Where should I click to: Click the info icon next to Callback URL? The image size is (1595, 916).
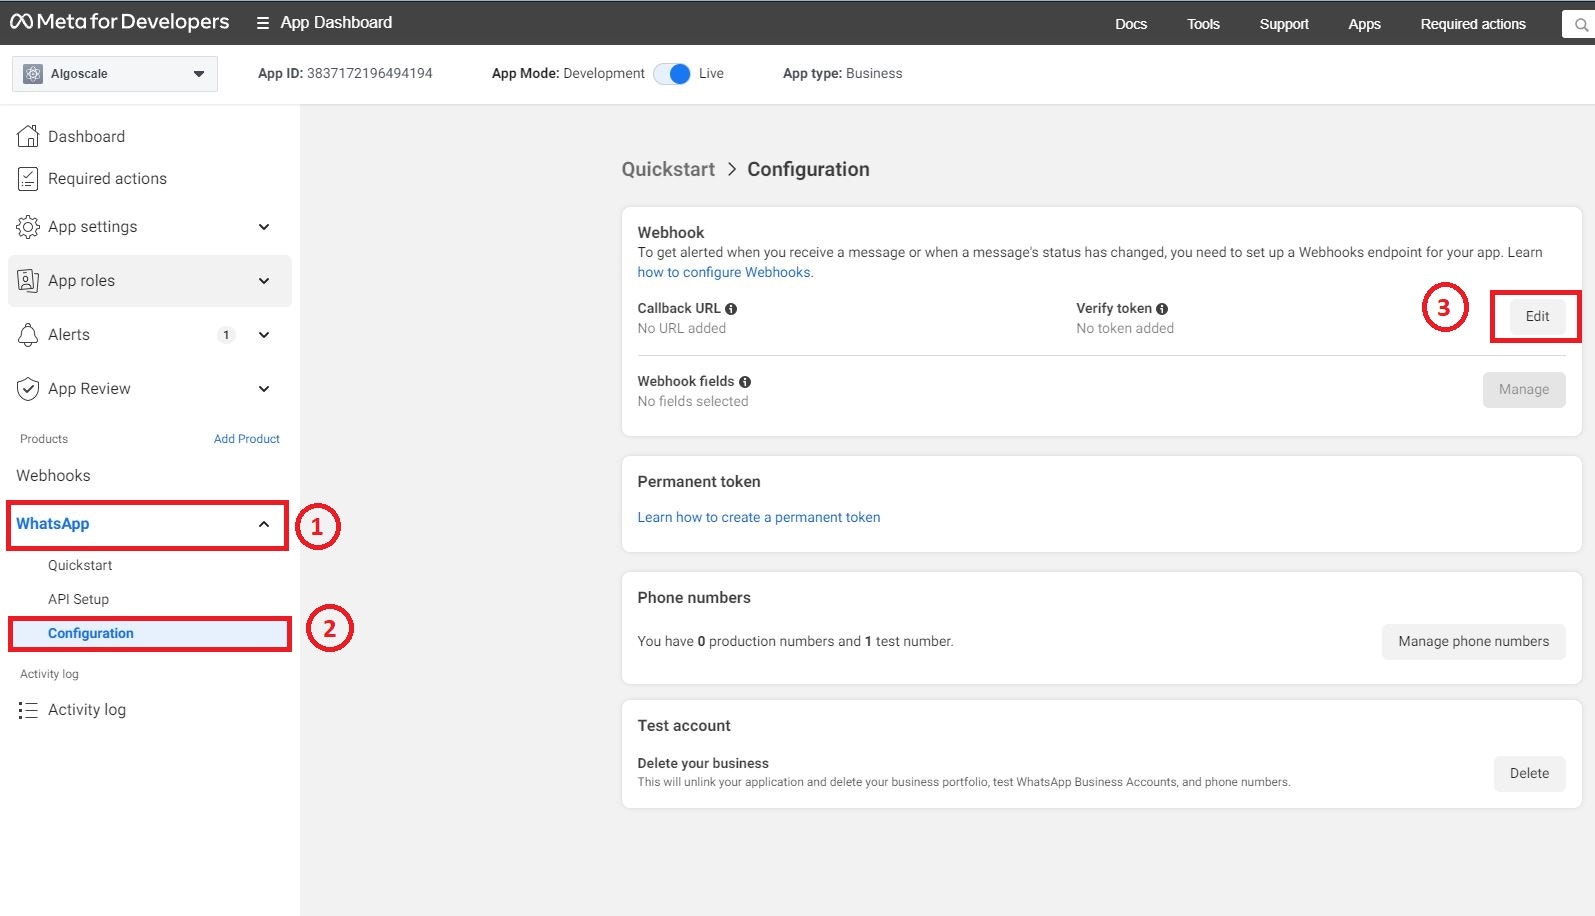(731, 309)
